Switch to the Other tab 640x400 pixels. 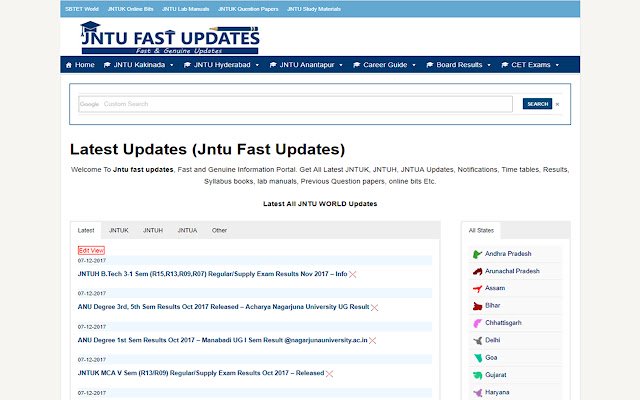[219, 231]
